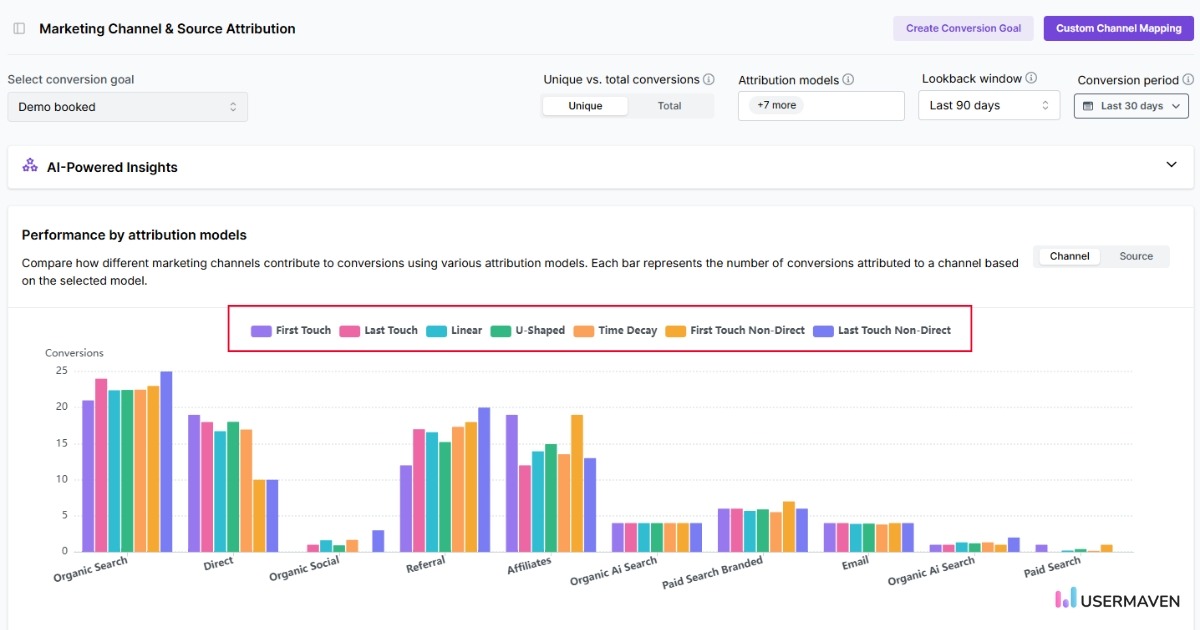The width and height of the screenshot is (1200, 630).
Task: Open the Unique vs. total conversions info tooltip
Action: (x=707, y=79)
